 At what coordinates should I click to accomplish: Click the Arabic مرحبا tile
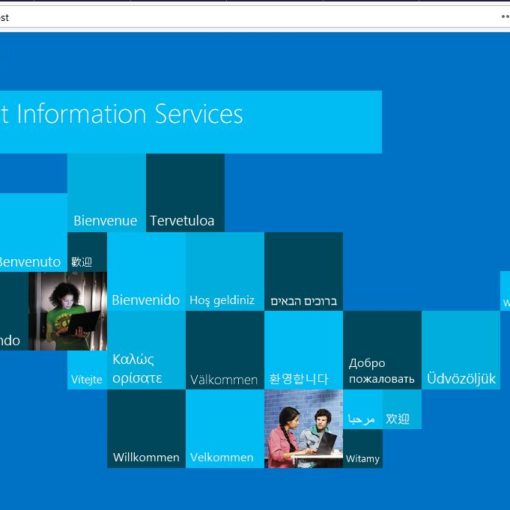tap(363, 409)
